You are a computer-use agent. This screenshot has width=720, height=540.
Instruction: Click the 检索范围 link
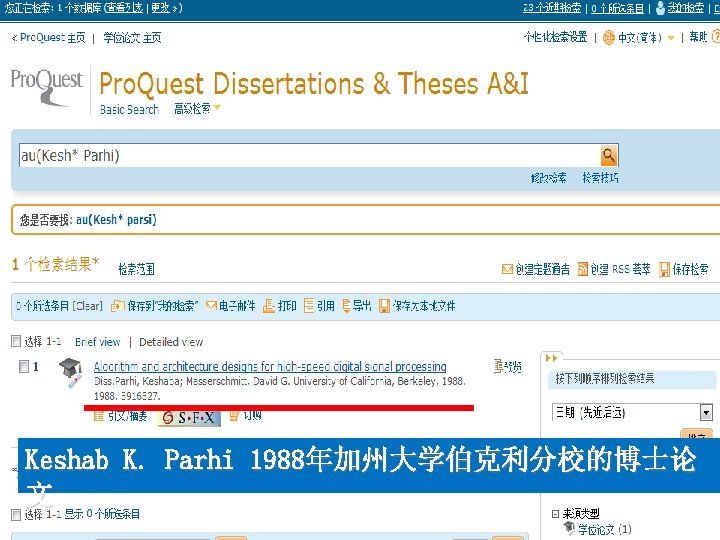136,269
